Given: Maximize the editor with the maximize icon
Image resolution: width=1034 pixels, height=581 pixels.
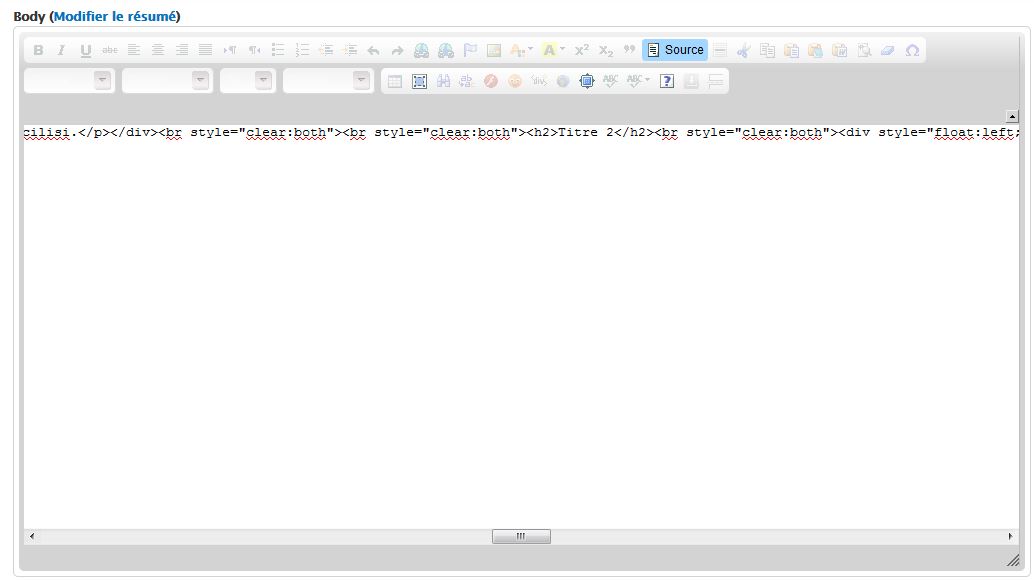Looking at the screenshot, I should pyautogui.click(x=587, y=81).
